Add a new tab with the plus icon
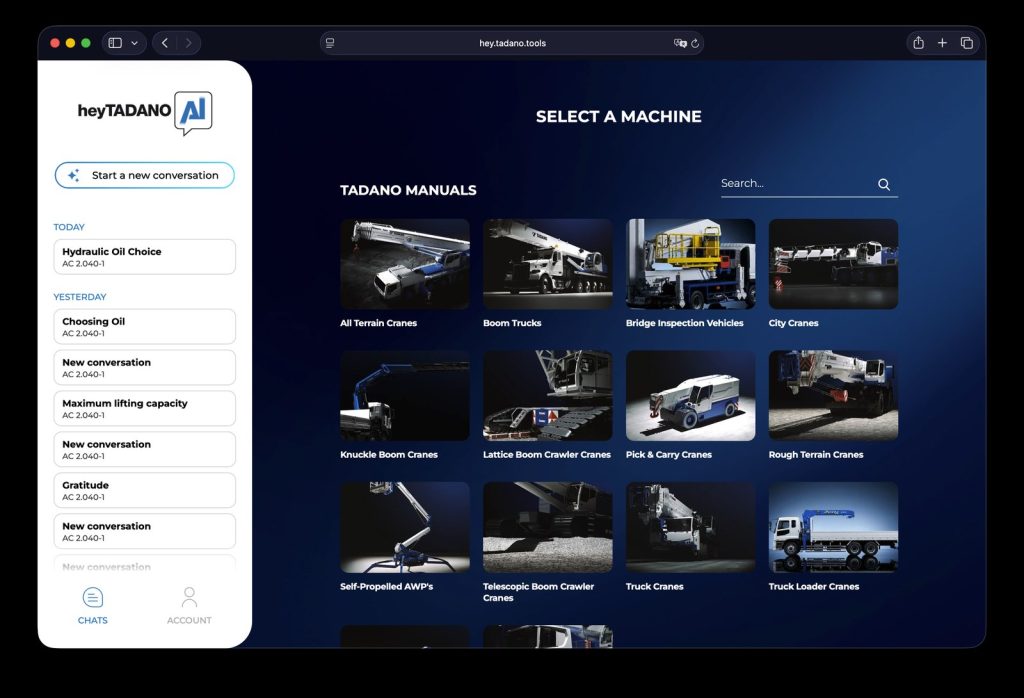Viewport: 1024px width, 698px height. pyautogui.click(x=942, y=43)
